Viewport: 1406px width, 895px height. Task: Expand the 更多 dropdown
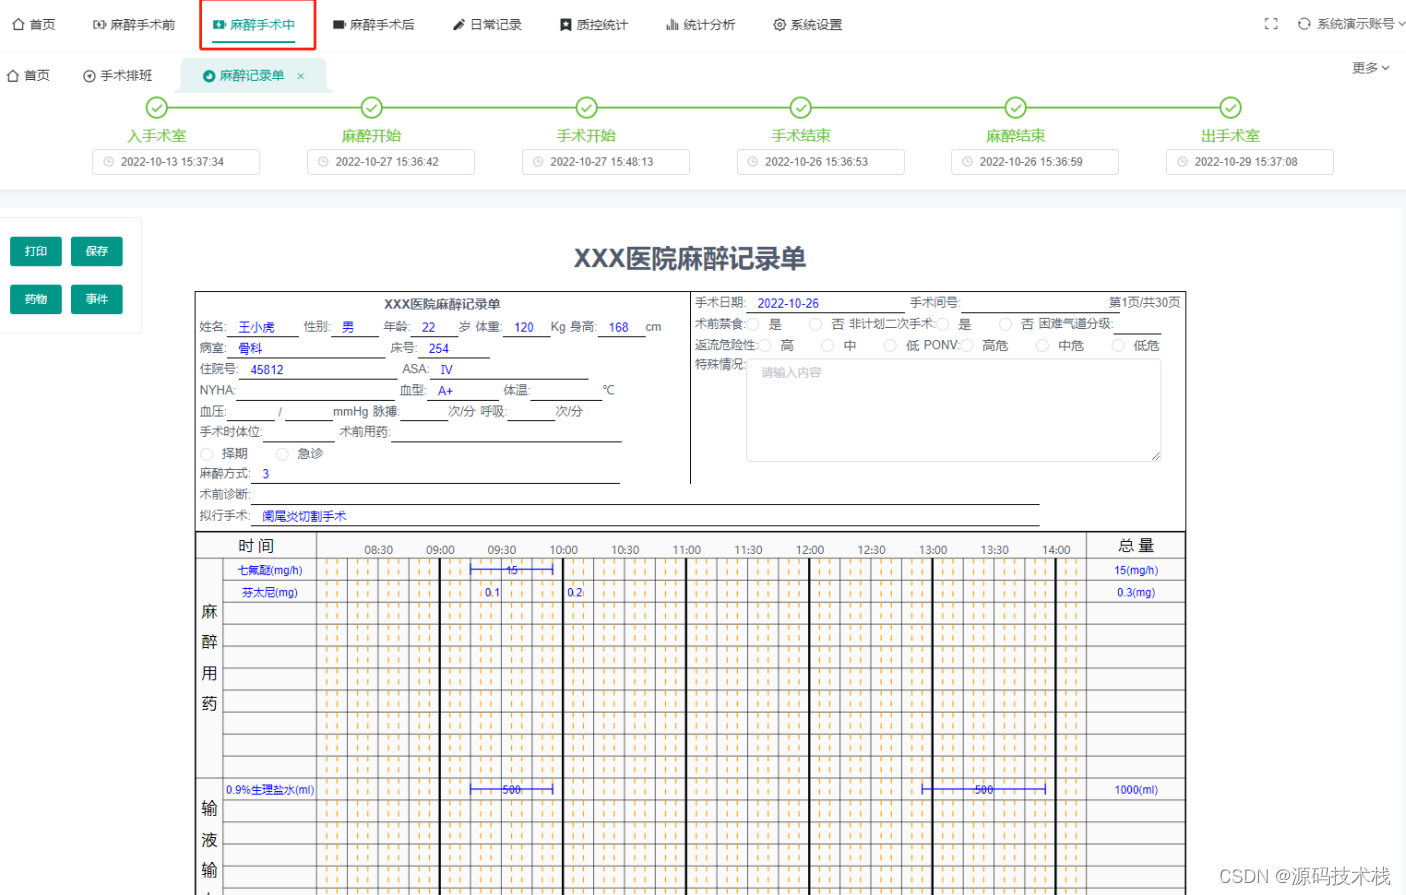click(x=1371, y=68)
